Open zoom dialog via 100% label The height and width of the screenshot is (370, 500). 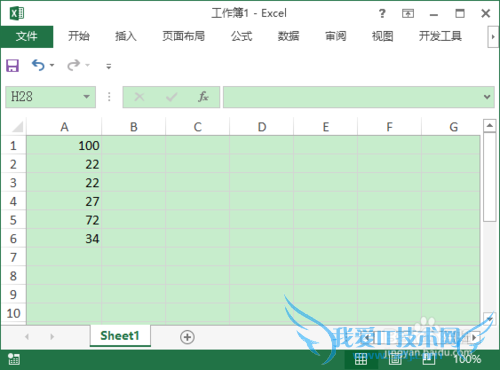point(467,359)
